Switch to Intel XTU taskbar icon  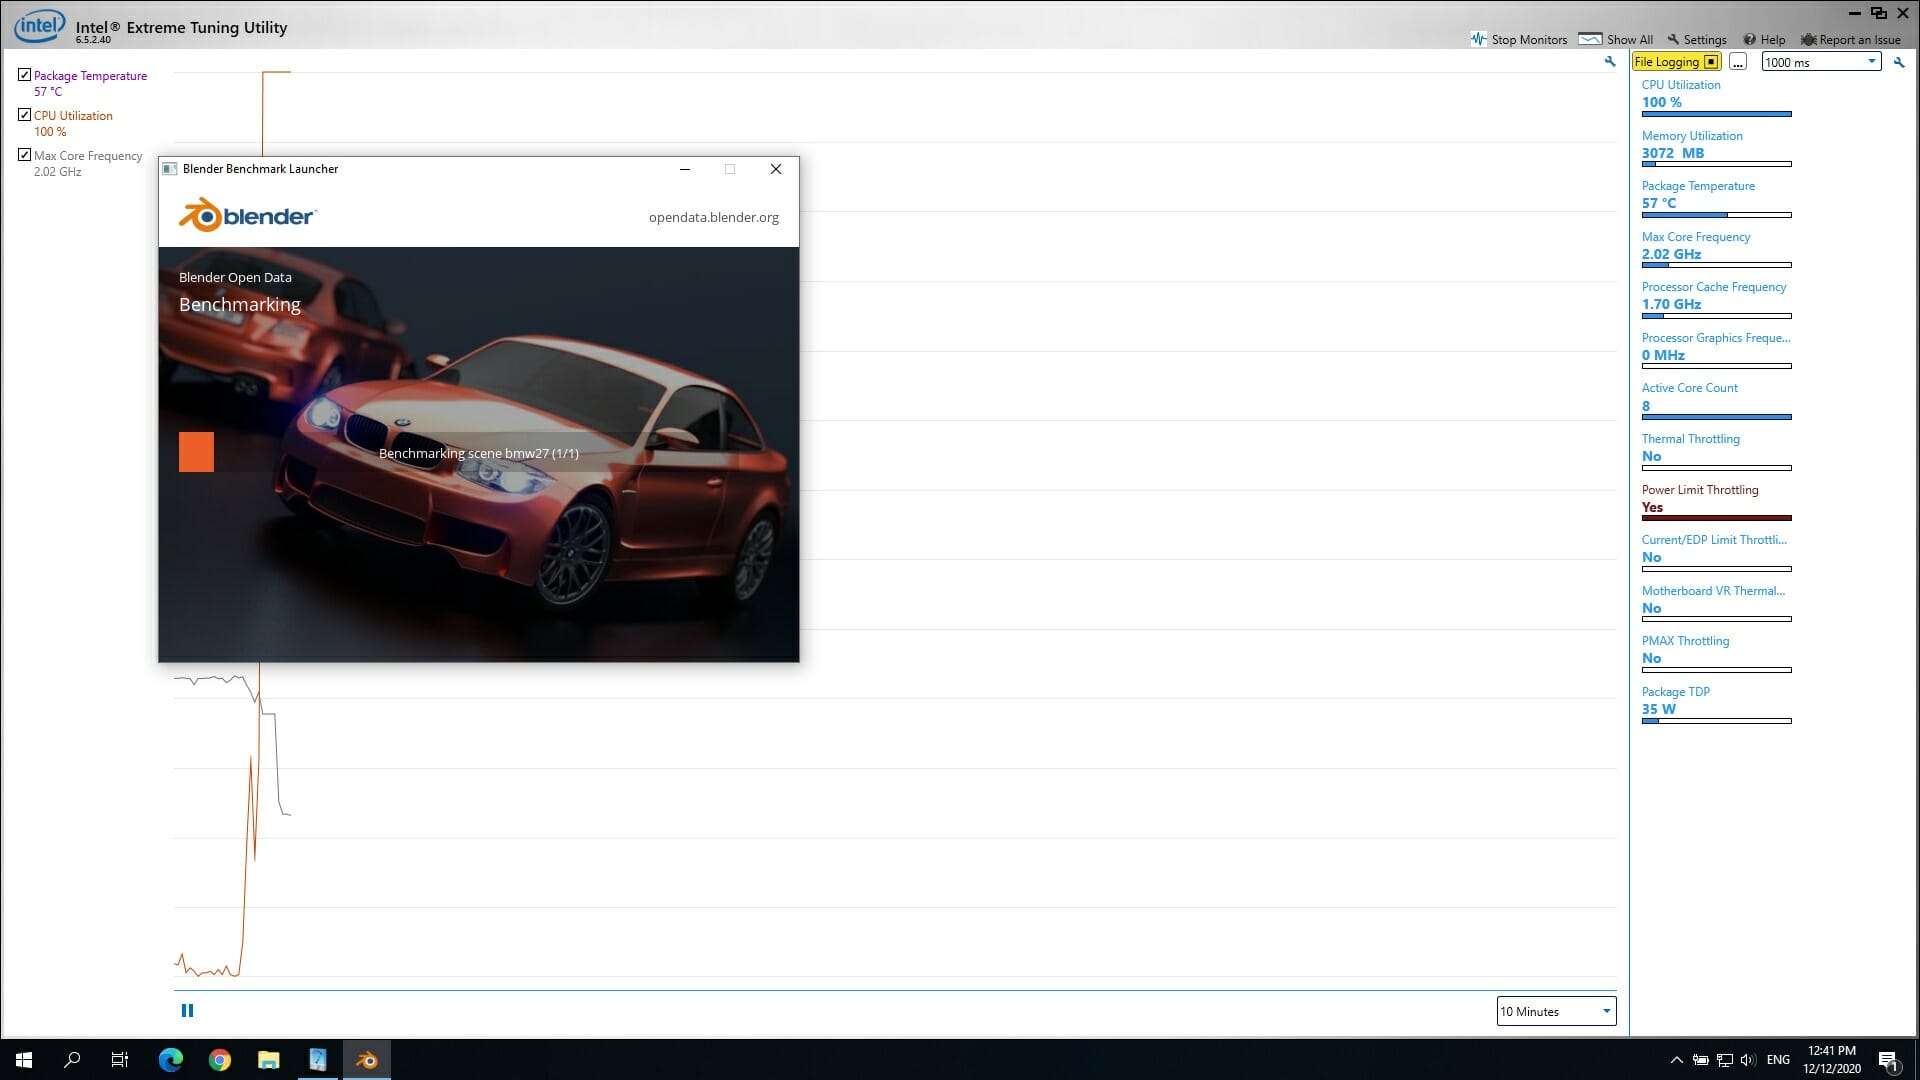tap(318, 1060)
